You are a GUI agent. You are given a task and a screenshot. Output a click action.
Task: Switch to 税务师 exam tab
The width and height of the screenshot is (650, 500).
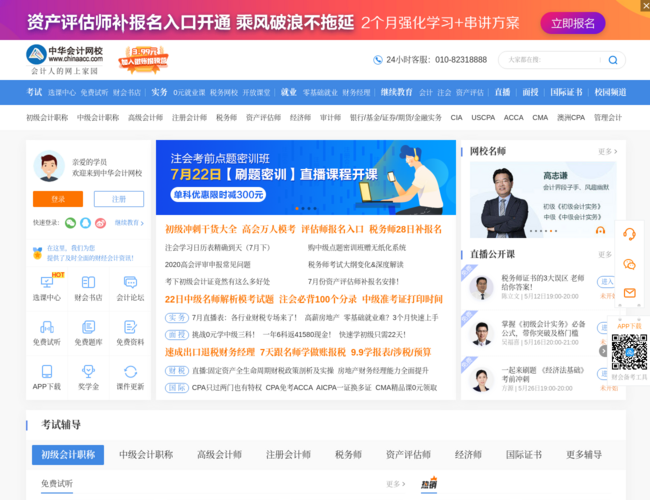[x=348, y=455]
